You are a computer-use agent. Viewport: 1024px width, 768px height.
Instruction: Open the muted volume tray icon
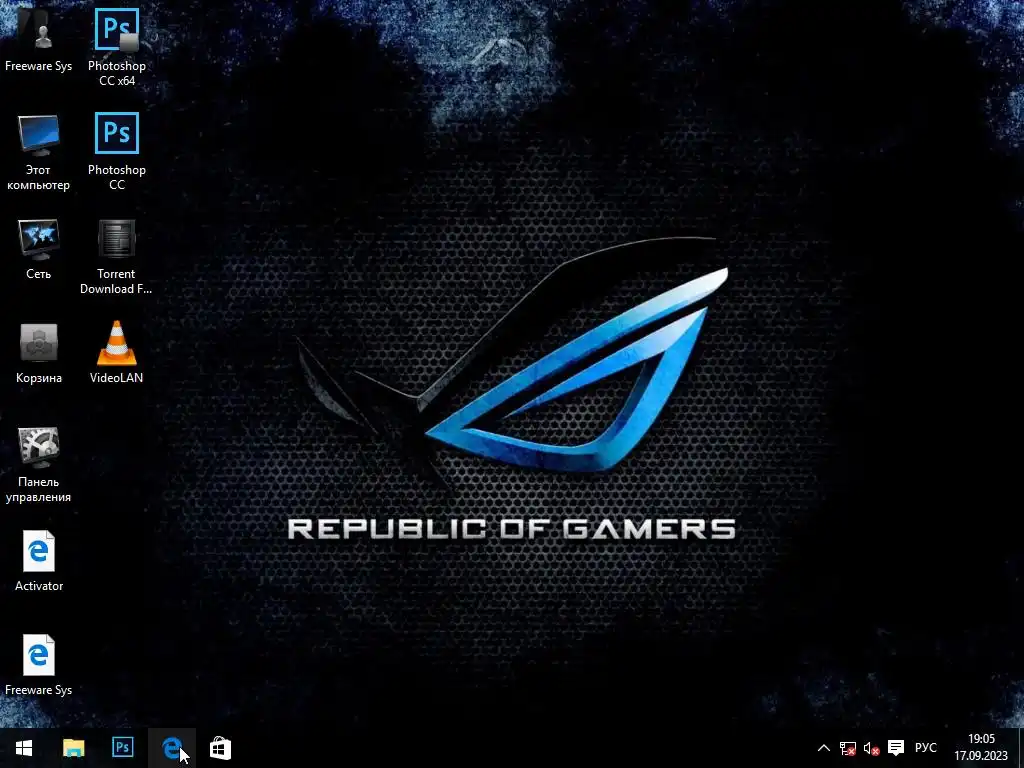tap(871, 748)
